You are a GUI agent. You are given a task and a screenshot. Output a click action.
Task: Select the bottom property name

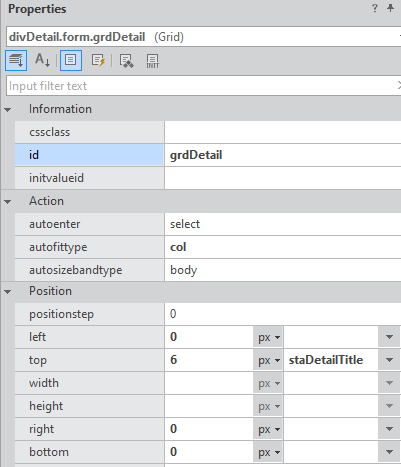click(89, 452)
